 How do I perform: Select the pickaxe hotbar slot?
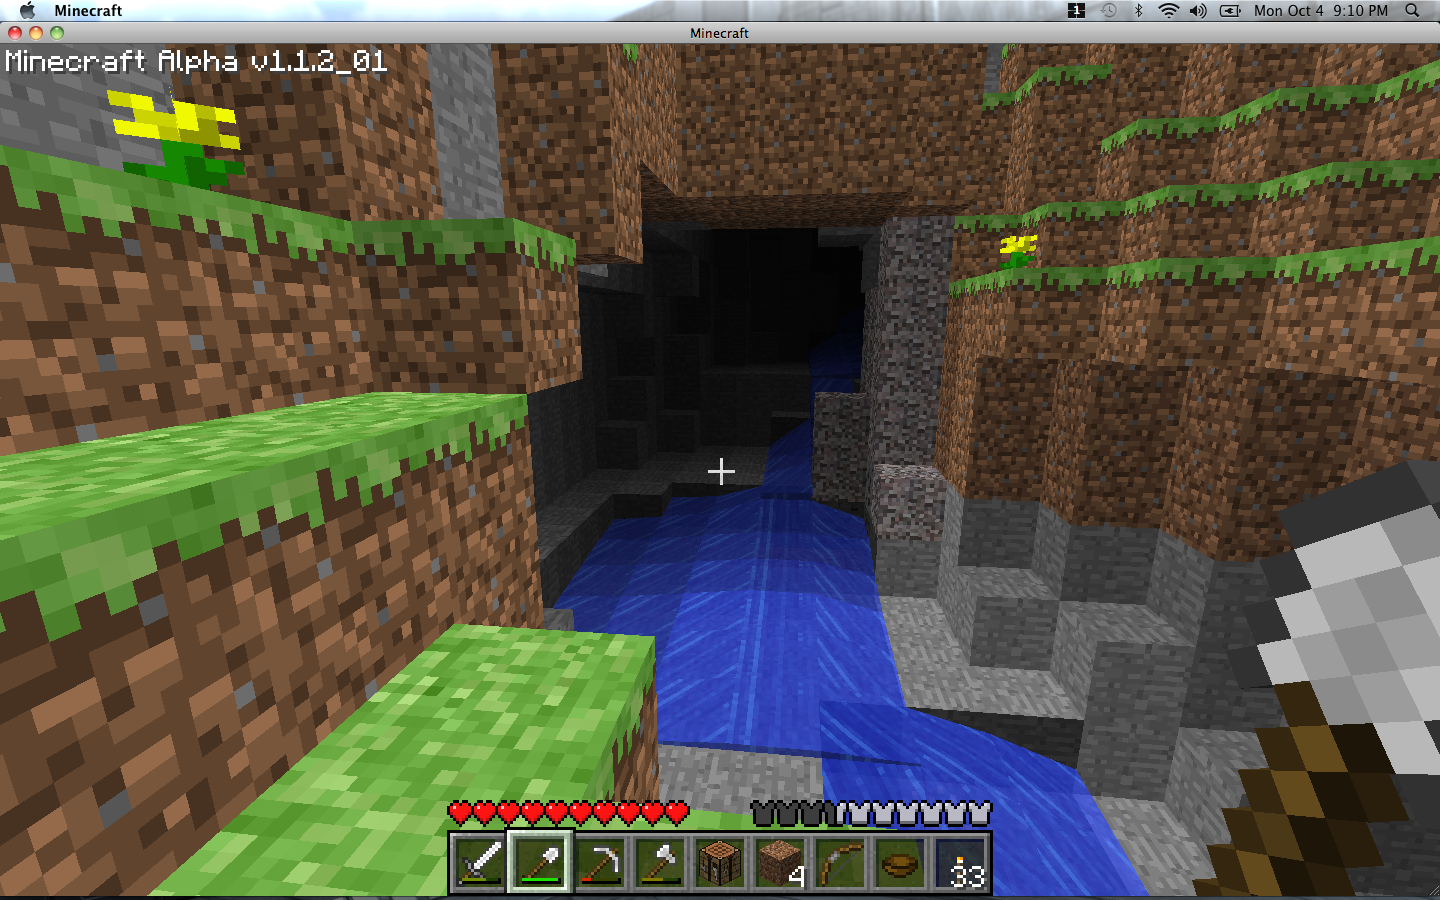tap(600, 863)
